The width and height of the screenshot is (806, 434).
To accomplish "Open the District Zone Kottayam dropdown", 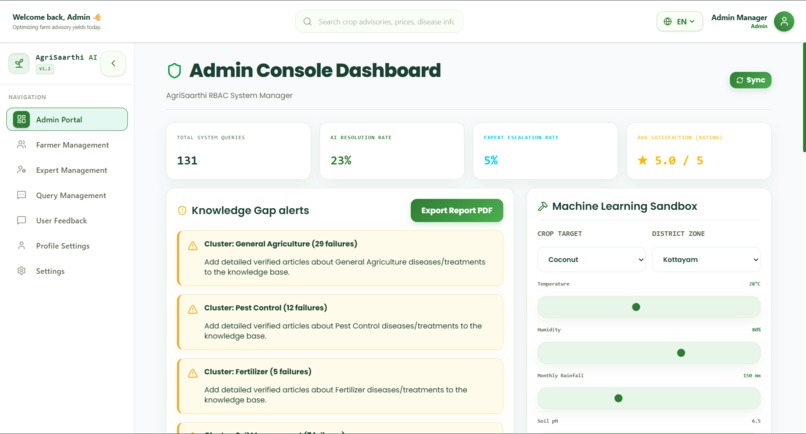I will tap(706, 260).
